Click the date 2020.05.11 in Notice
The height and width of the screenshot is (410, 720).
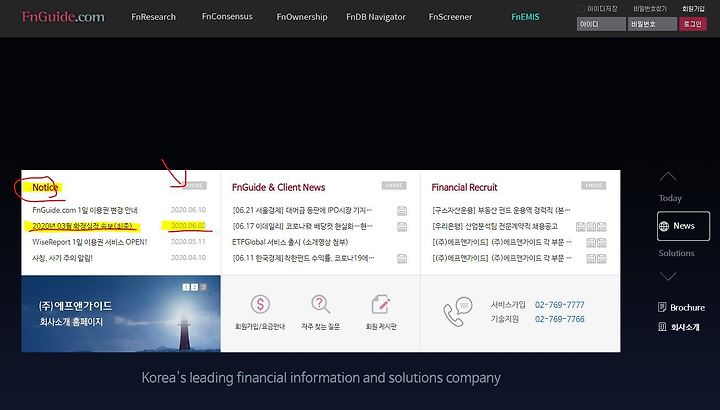point(188,242)
